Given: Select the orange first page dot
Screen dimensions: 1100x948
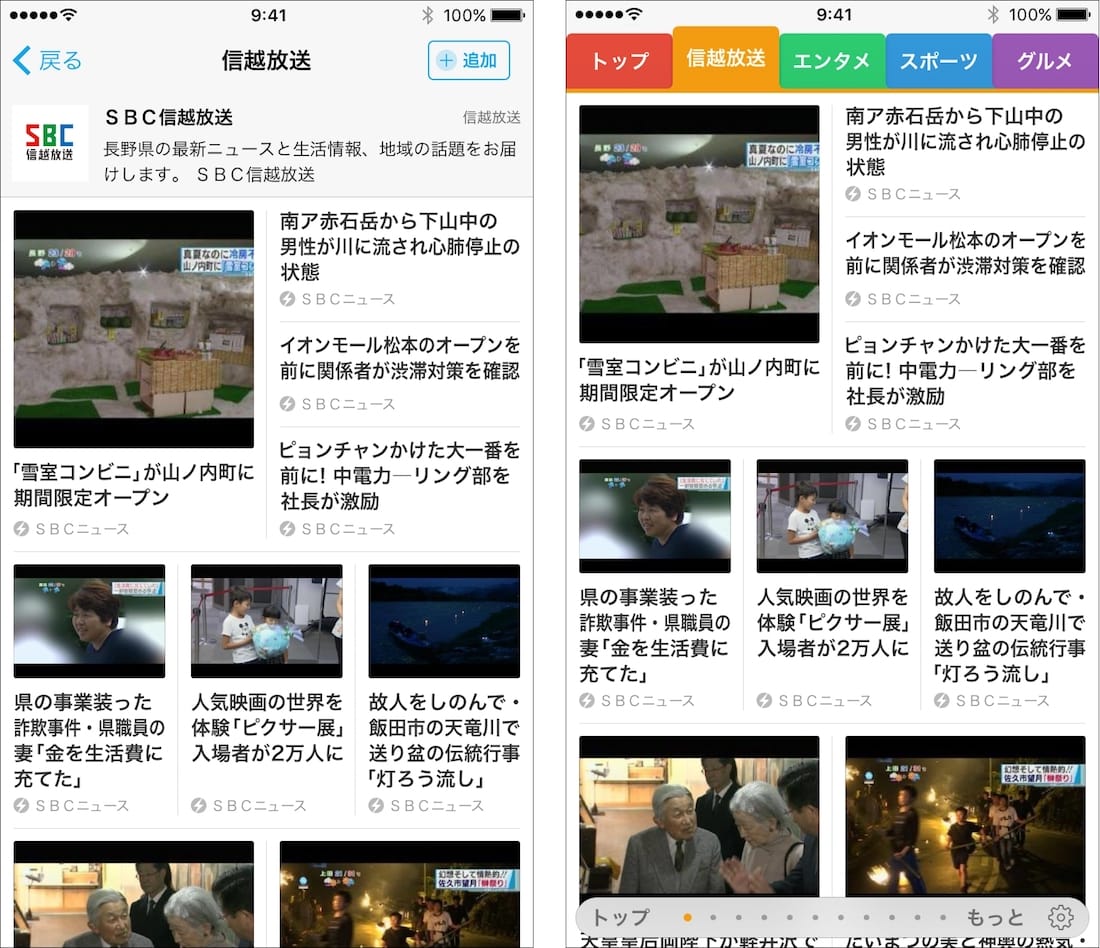Looking at the screenshot, I should tap(688, 917).
